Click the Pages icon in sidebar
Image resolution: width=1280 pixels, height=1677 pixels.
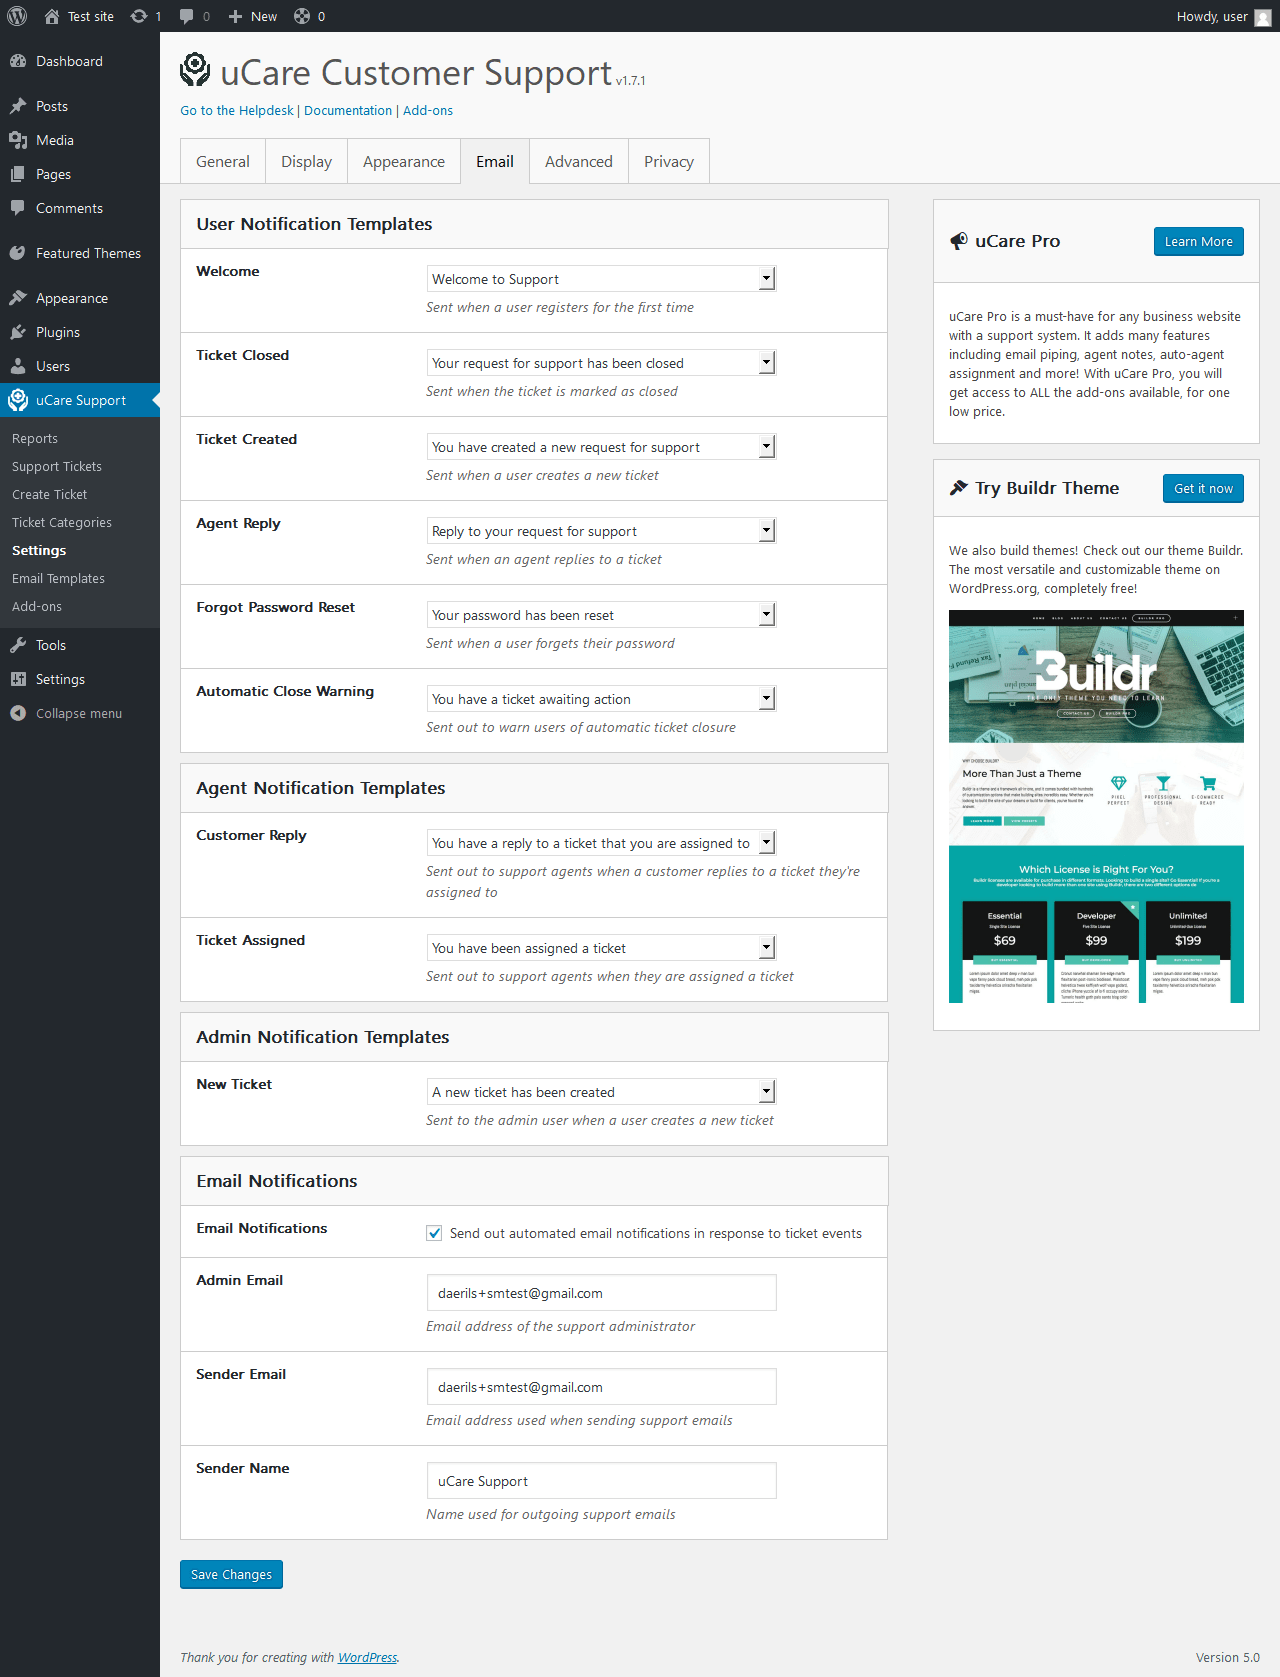[18, 174]
